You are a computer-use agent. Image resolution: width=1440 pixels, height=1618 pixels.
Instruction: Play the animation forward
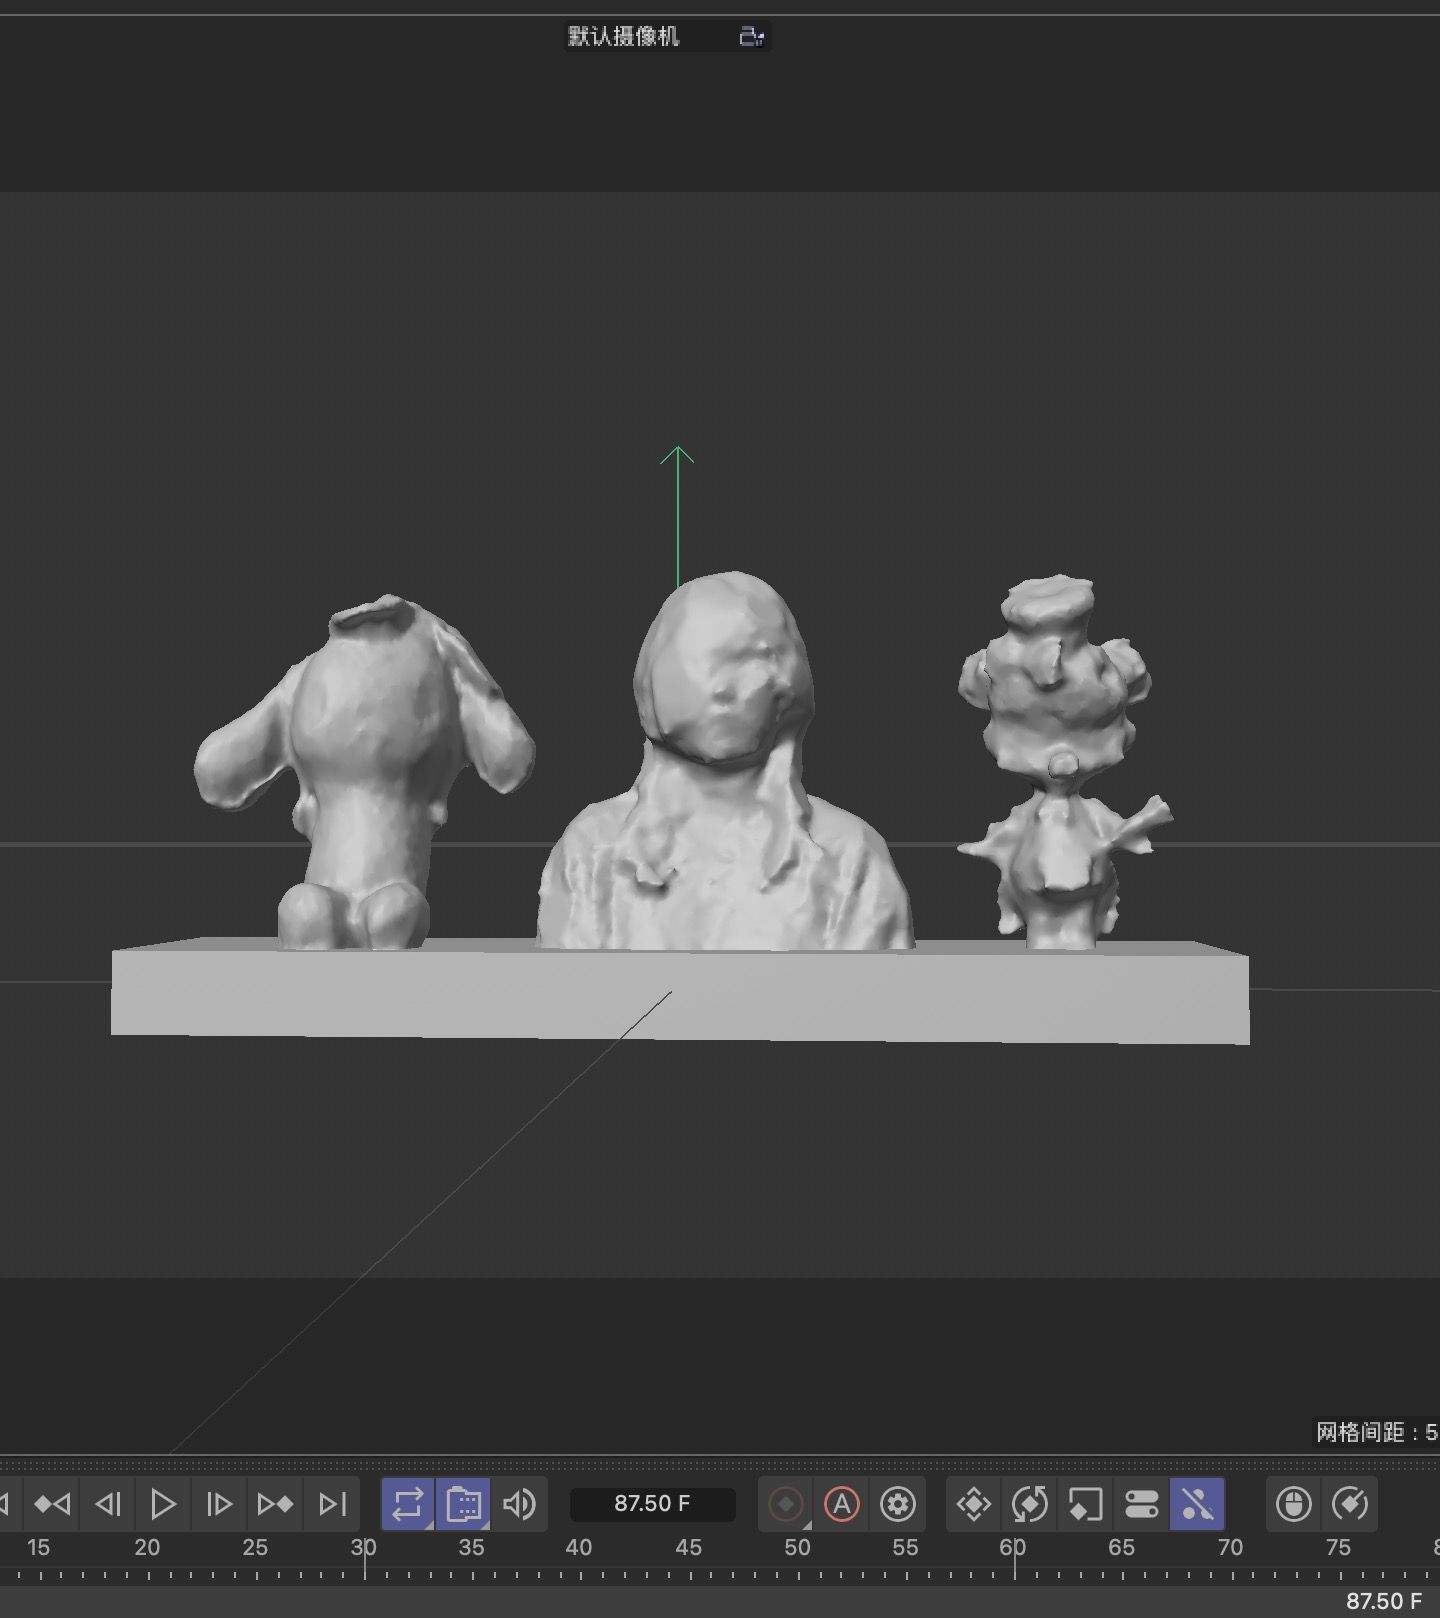[163, 1504]
